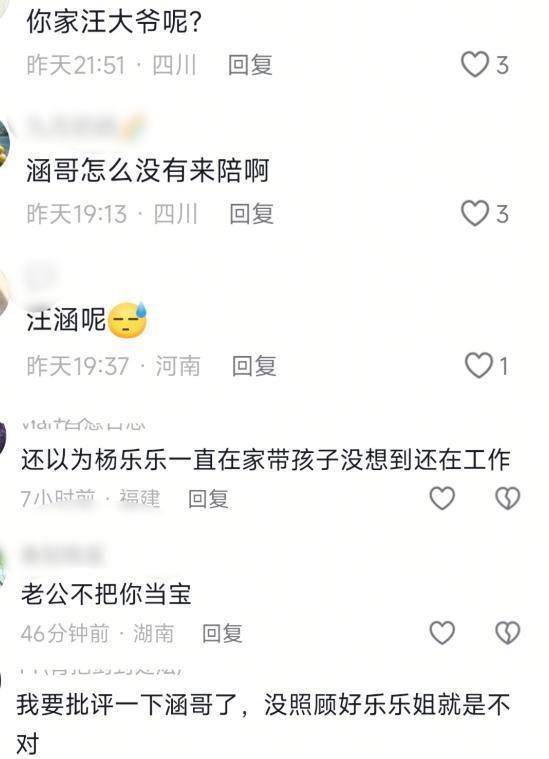Select comment text 还以为杨乐乐一直在家带孩子
Viewport: 549px width, 759px height.
[180, 459]
